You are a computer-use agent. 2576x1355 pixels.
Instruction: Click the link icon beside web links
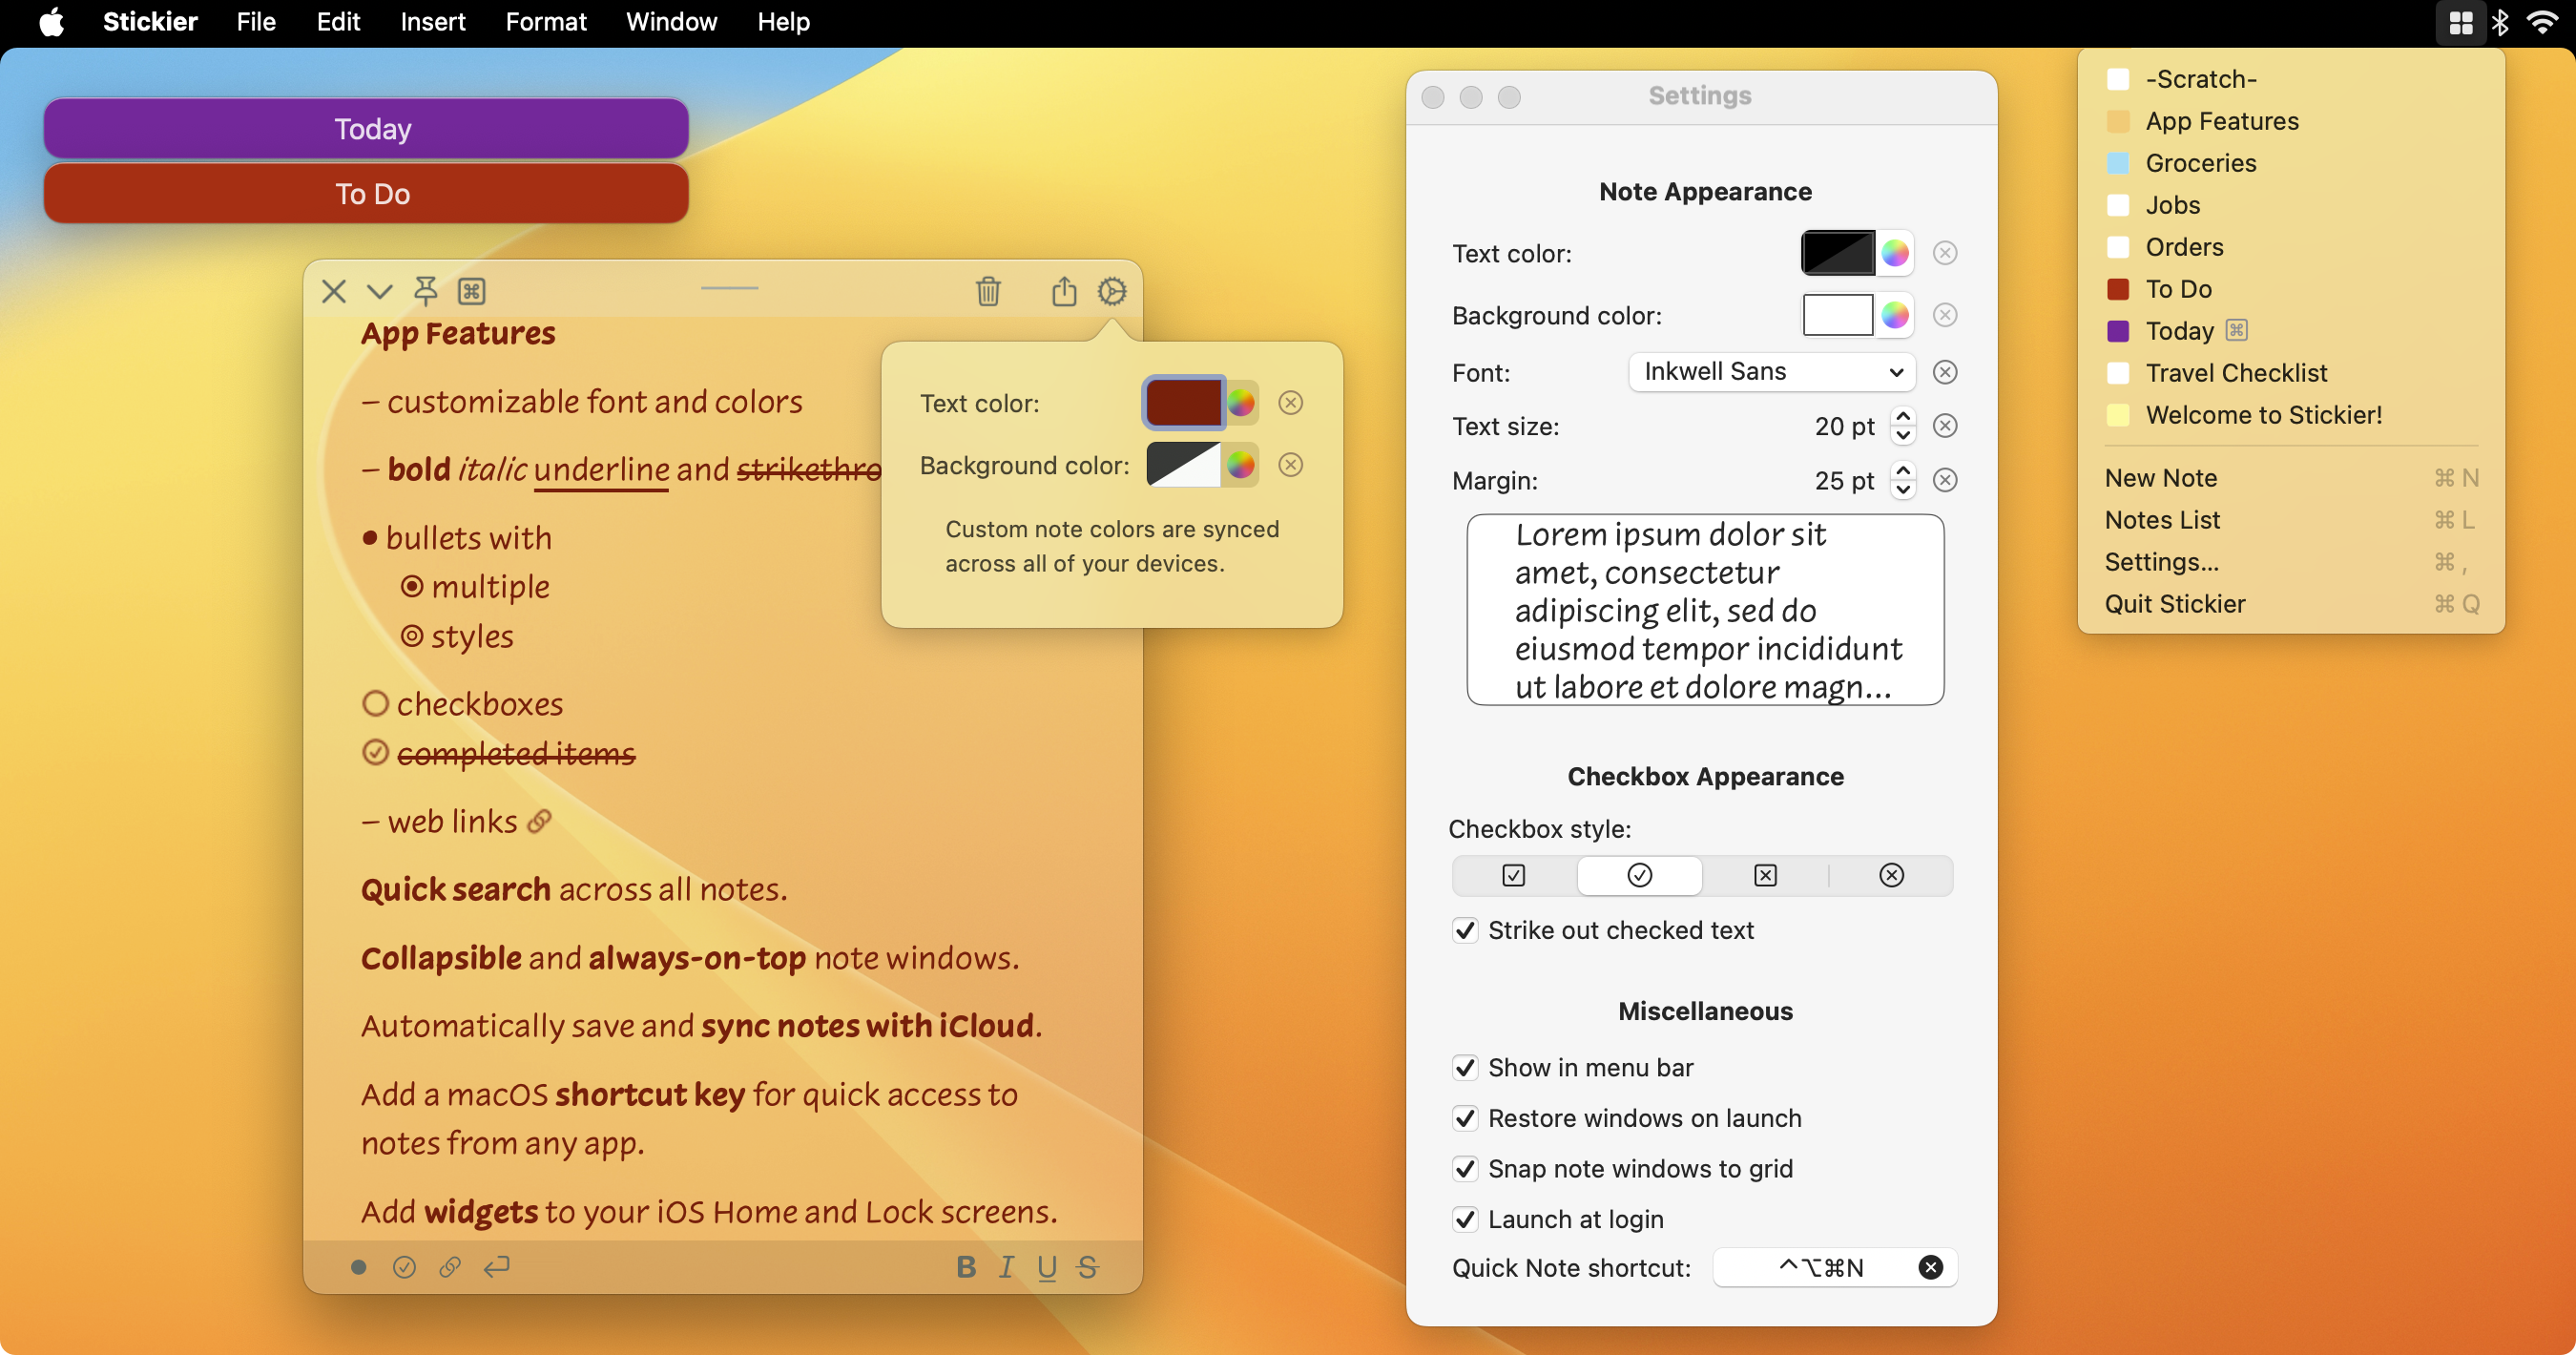(539, 821)
